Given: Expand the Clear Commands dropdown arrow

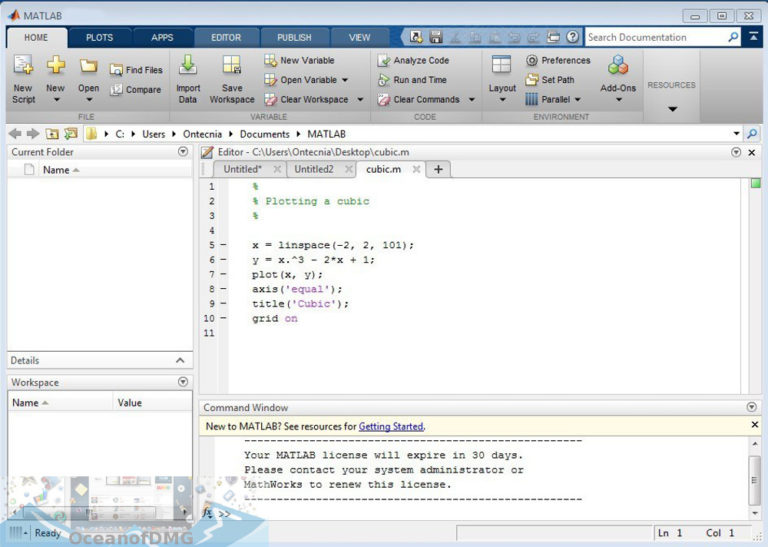Looking at the screenshot, I should point(472,99).
